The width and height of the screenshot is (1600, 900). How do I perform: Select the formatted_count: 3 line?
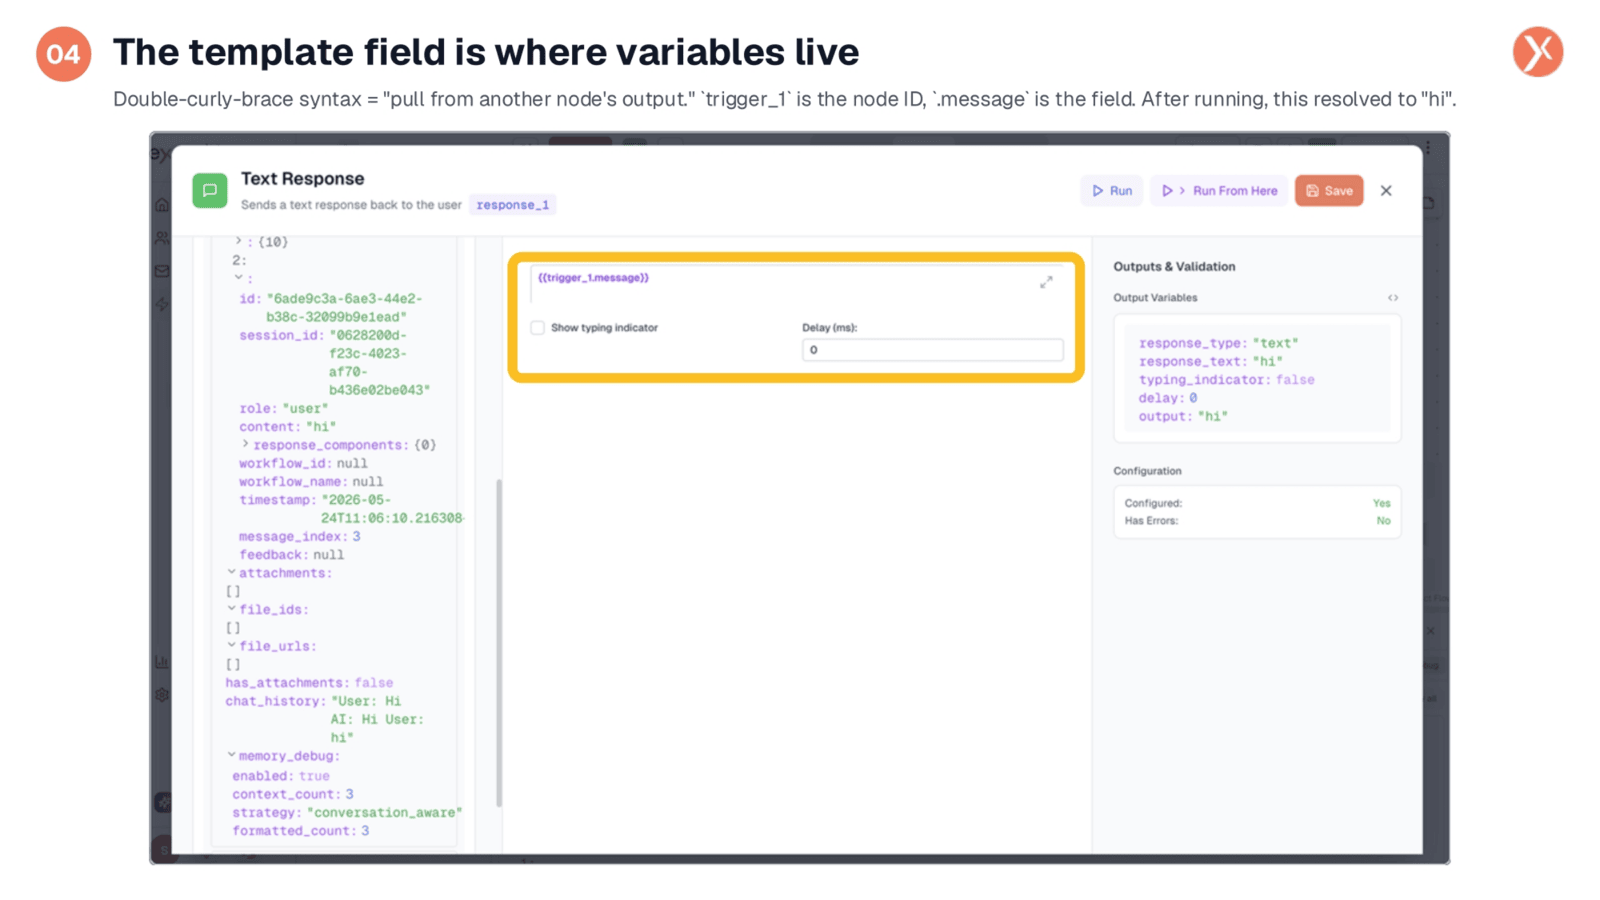click(x=301, y=831)
